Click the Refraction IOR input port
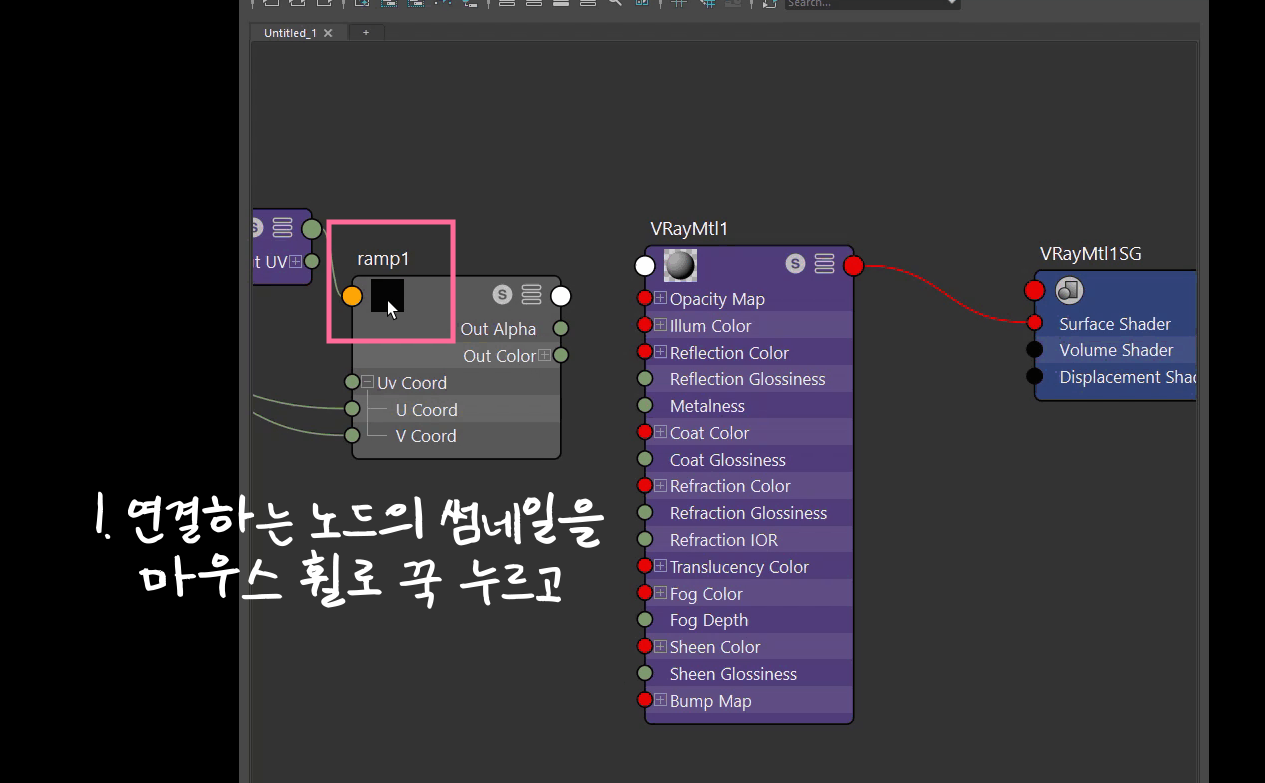1265x783 pixels. click(x=645, y=539)
